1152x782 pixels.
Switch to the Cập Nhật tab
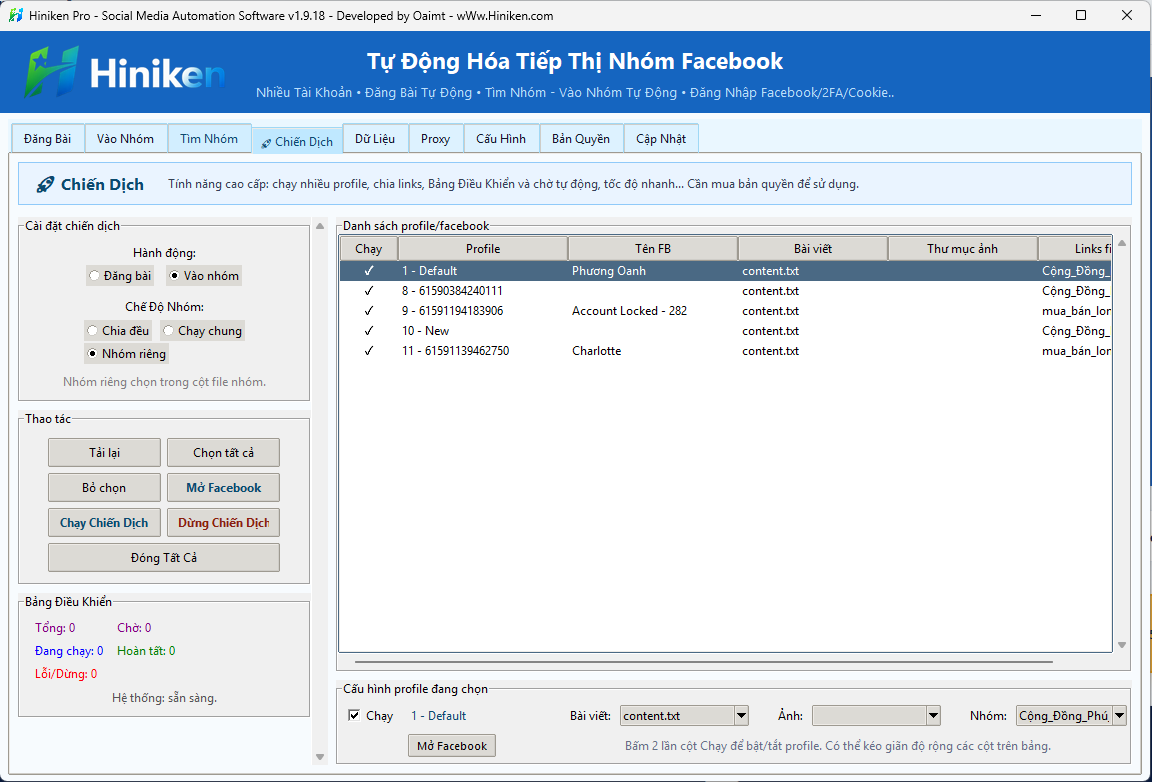pos(661,138)
